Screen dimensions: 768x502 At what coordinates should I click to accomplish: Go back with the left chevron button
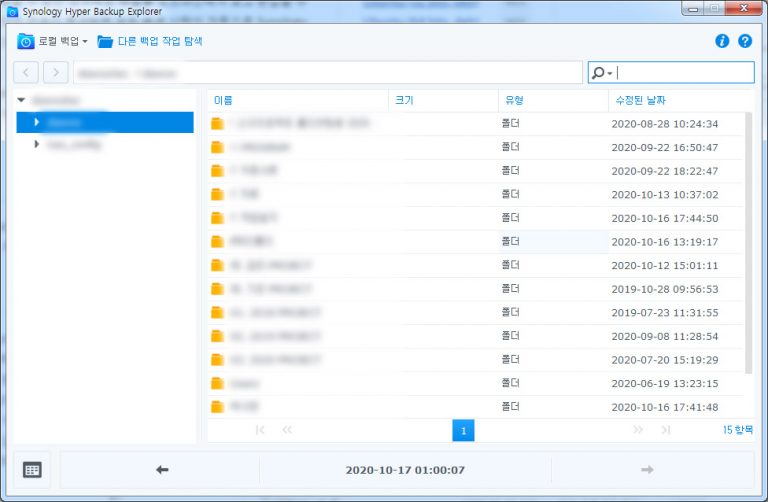point(26,73)
